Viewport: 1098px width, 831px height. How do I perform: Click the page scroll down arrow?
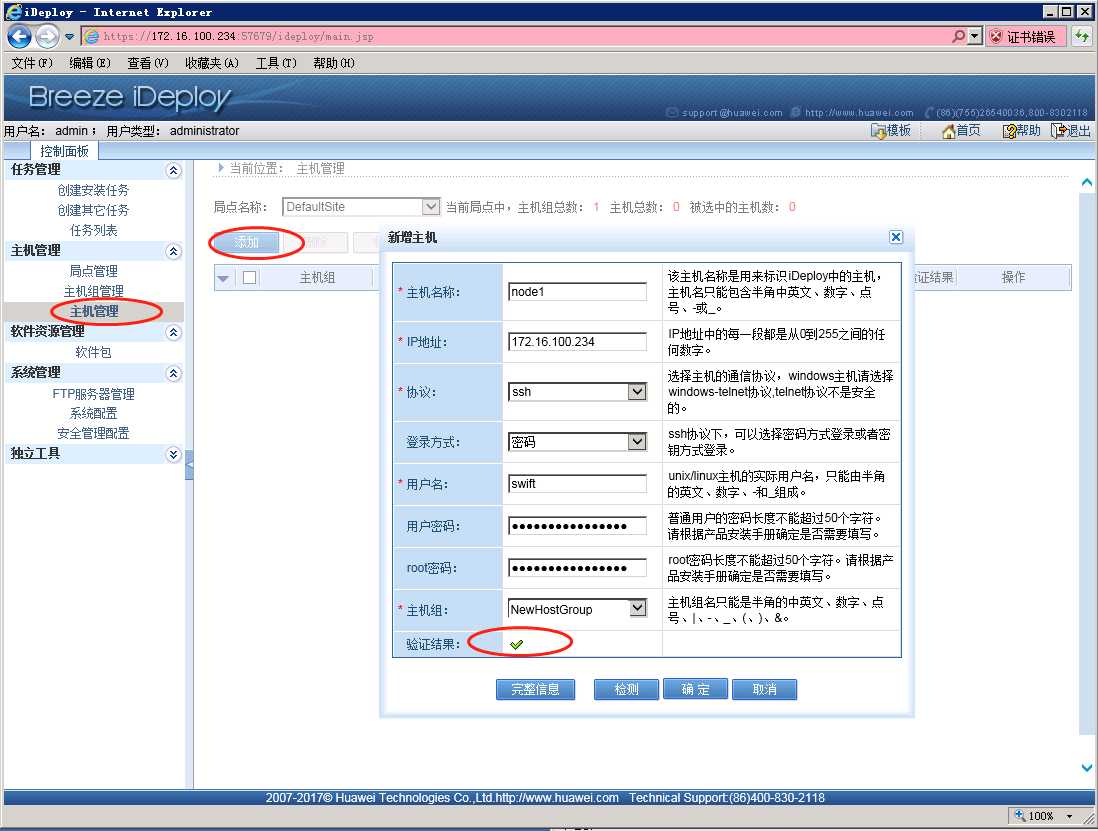pos(1087,768)
